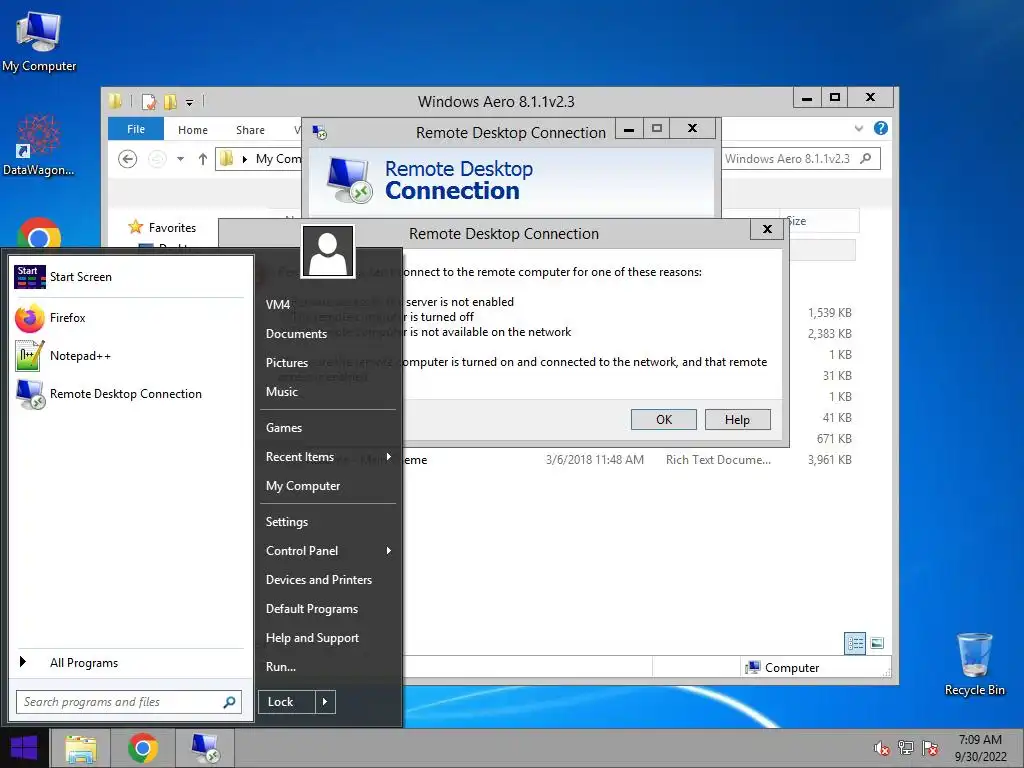Open Documents from start menu
Image resolution: width=1024 pixels, height=768 pixels.
[328, 334]
